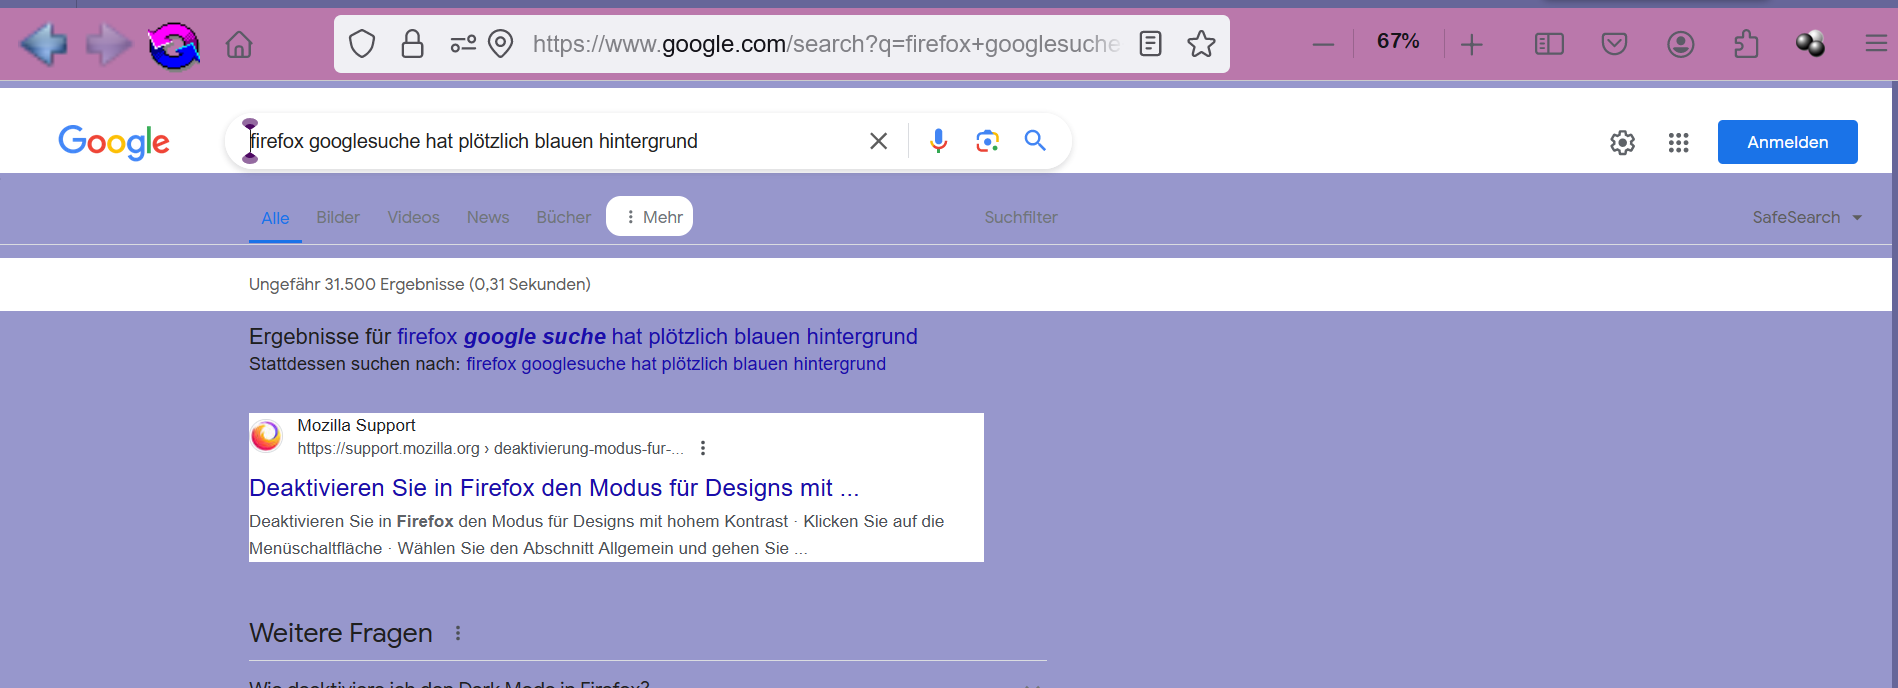The image size is (1898, 688).
Task: Open the tracking protection shield icon
Action: [362, 44]
